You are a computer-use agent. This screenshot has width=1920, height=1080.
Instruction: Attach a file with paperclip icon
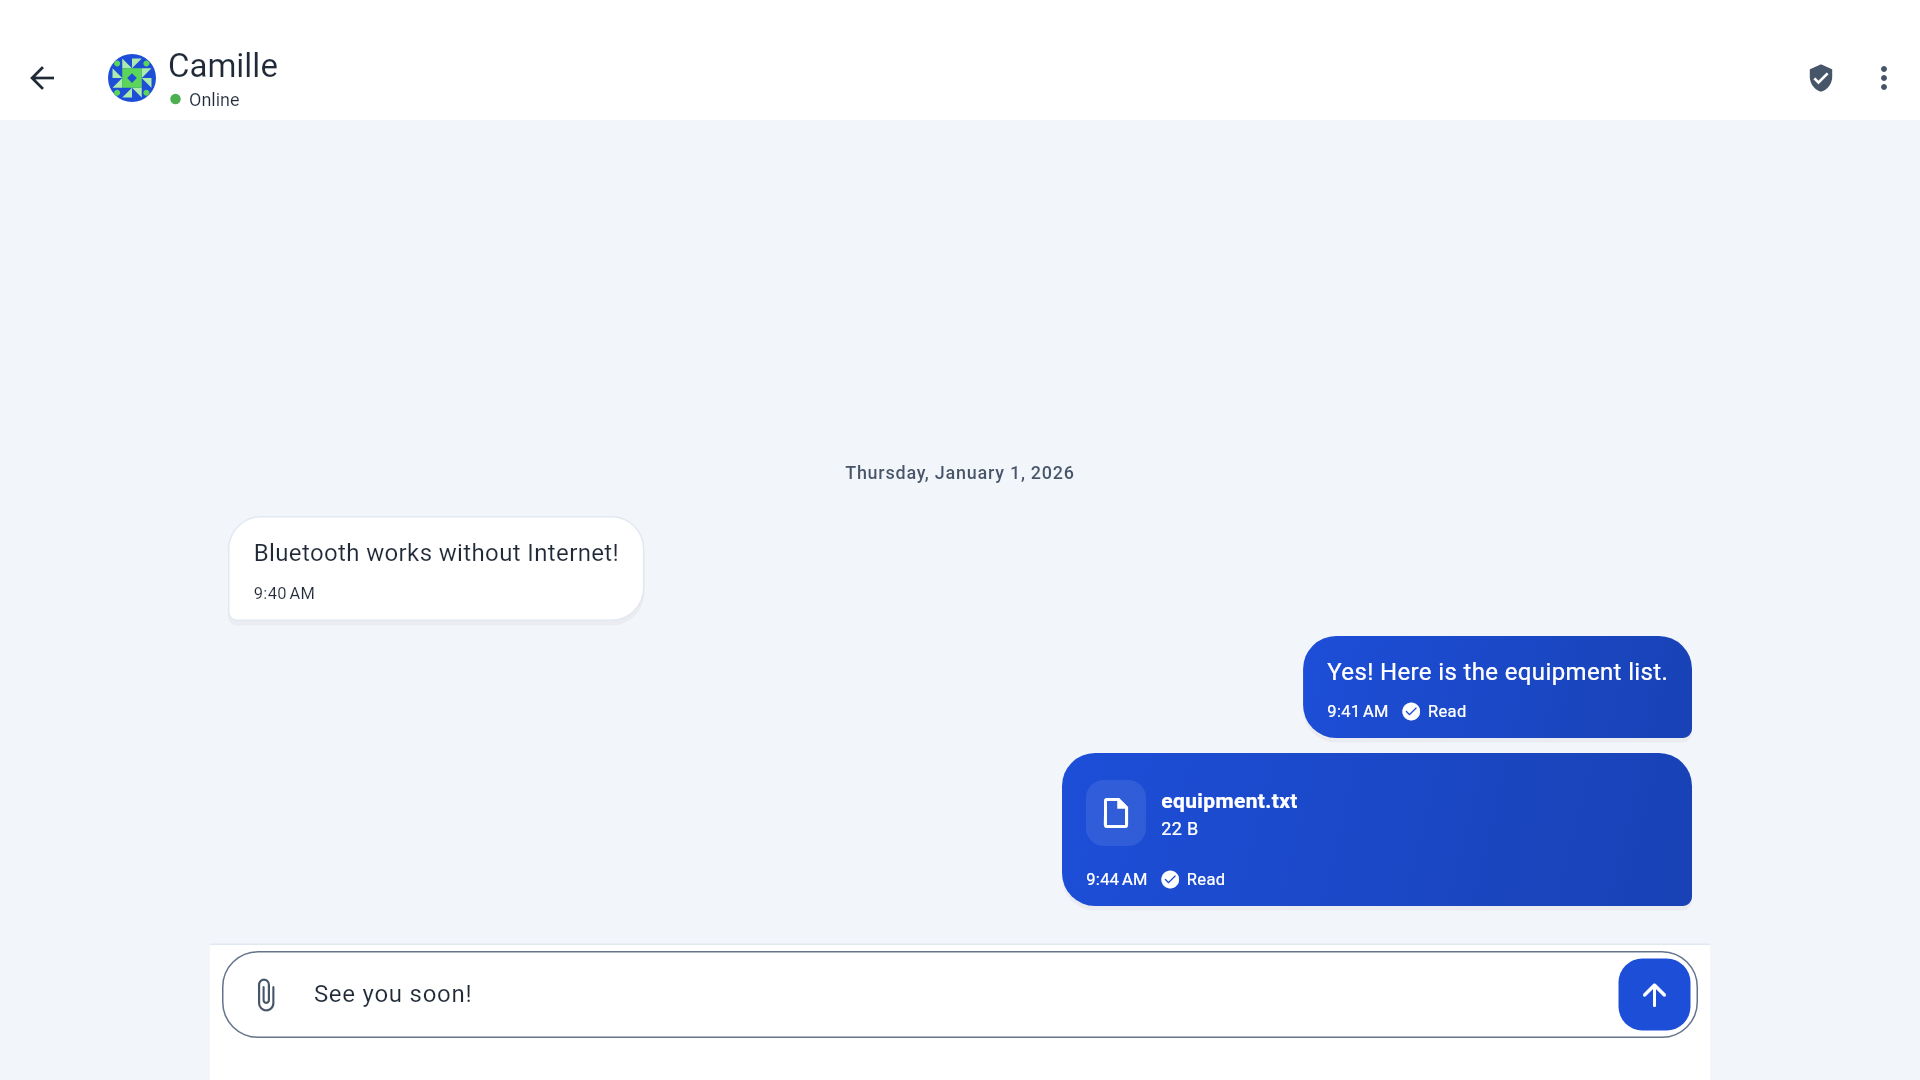(266, 995)
